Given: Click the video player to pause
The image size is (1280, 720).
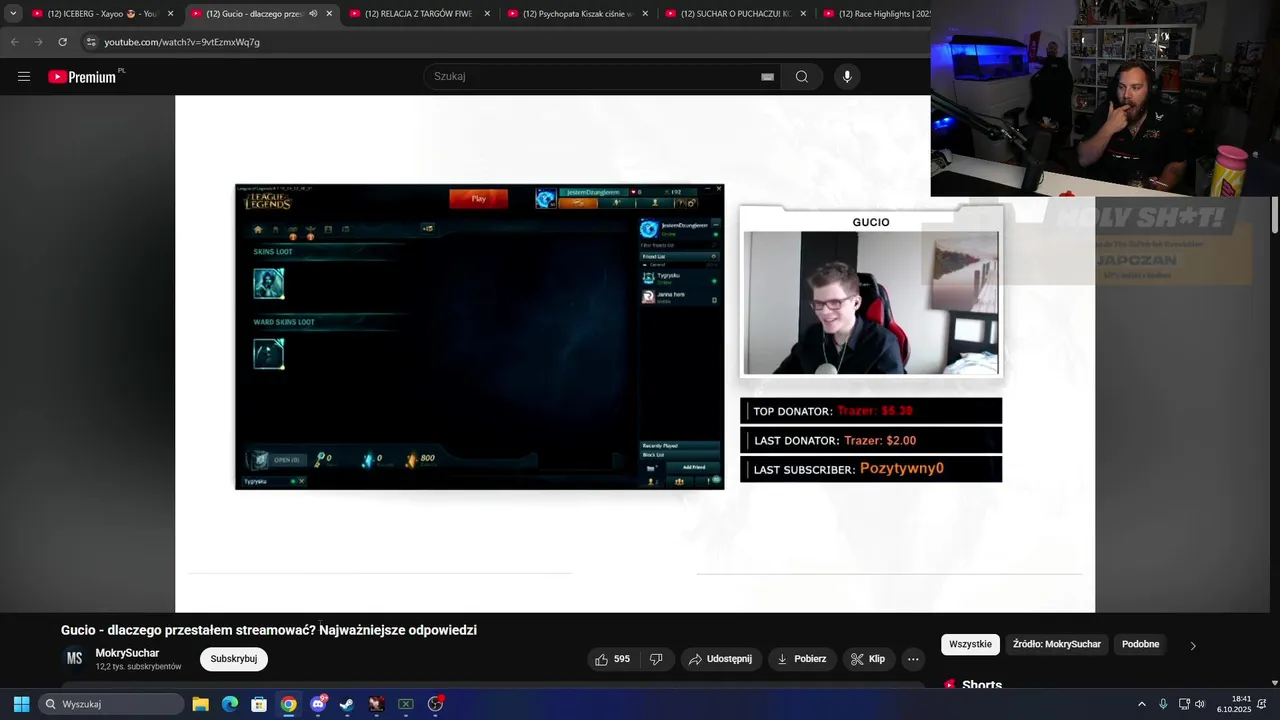Looking at the screenshot, I should pos(635,354).
